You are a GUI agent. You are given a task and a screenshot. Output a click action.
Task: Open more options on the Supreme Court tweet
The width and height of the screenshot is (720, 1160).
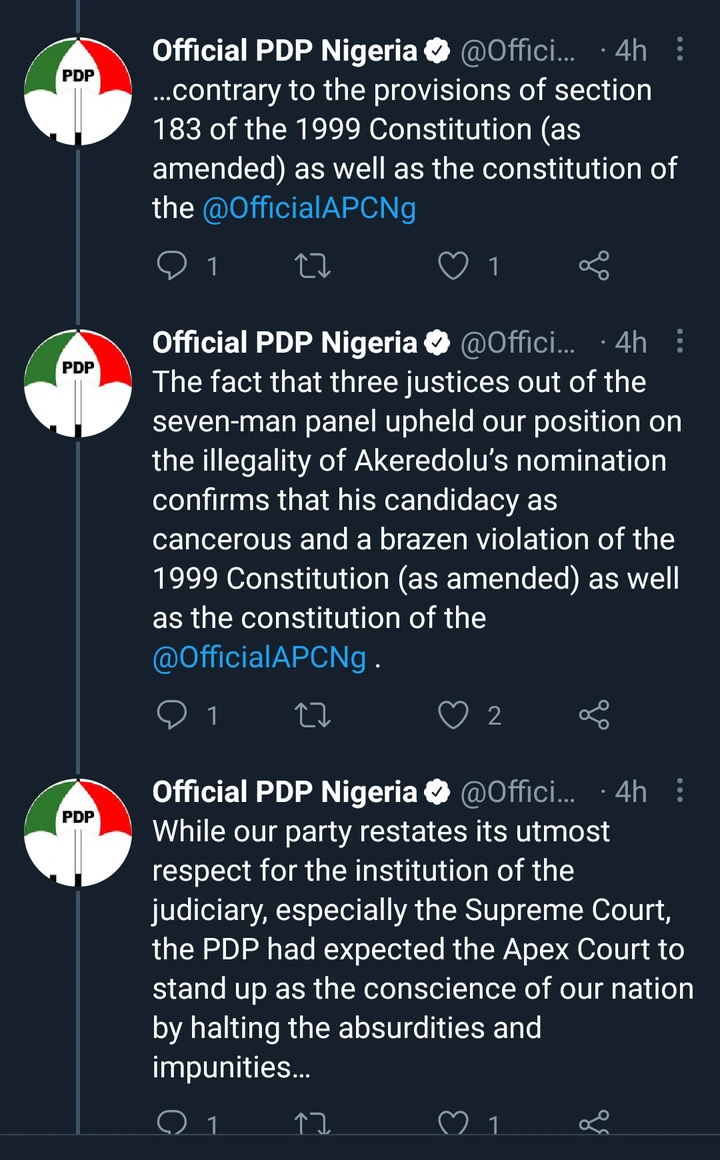click(x=680, y=791)
